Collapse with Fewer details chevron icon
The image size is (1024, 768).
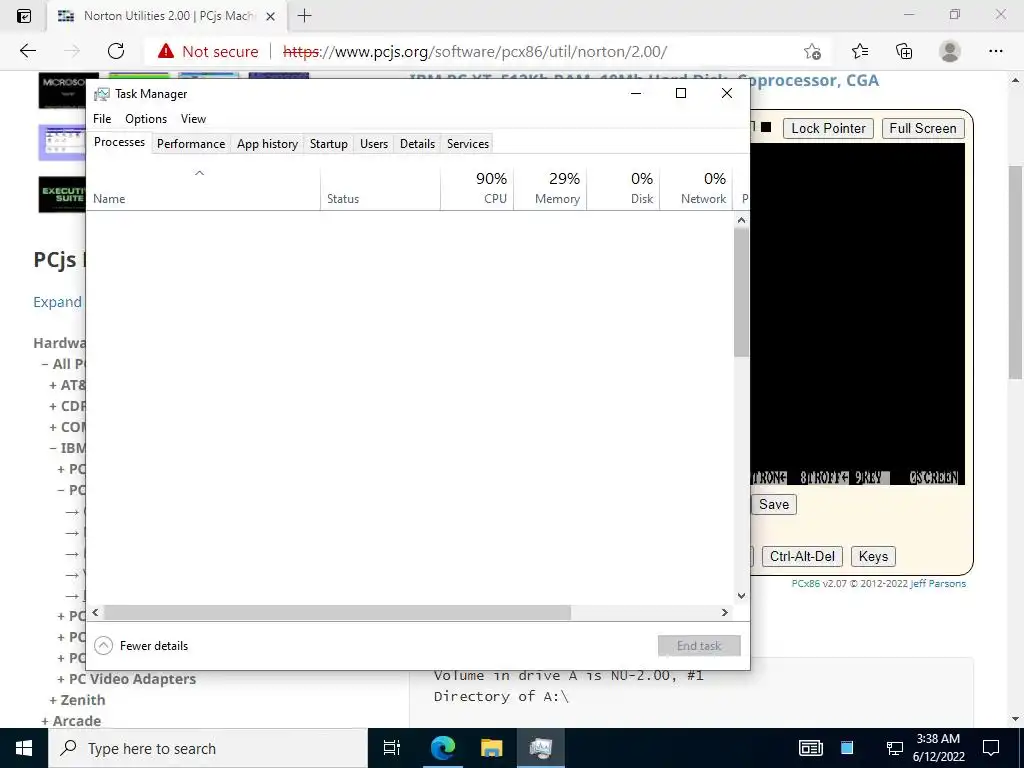point(103,646)
